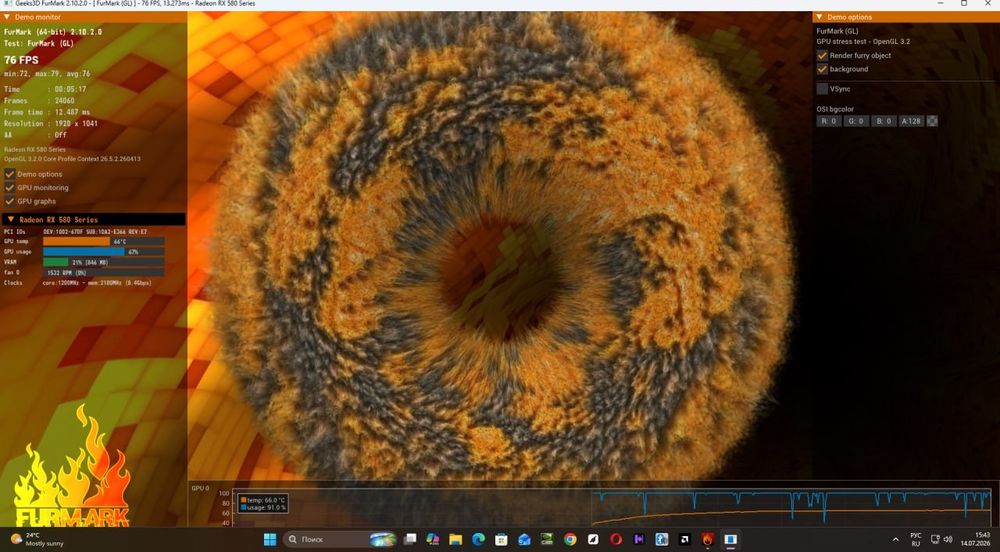Open the weather widget showing 24°C
Image resolution: width=1000 pixels, height=552 pixels.
(x=37, y=539)
